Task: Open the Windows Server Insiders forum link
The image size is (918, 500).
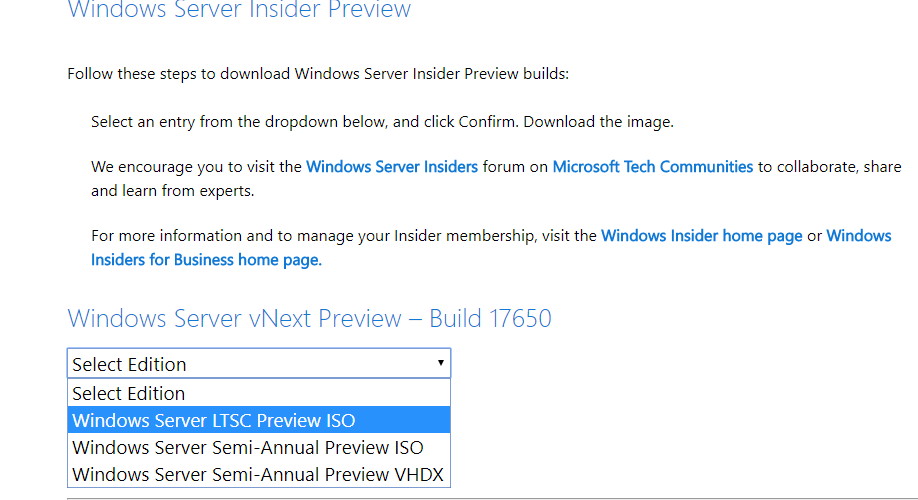Action: 392,167
